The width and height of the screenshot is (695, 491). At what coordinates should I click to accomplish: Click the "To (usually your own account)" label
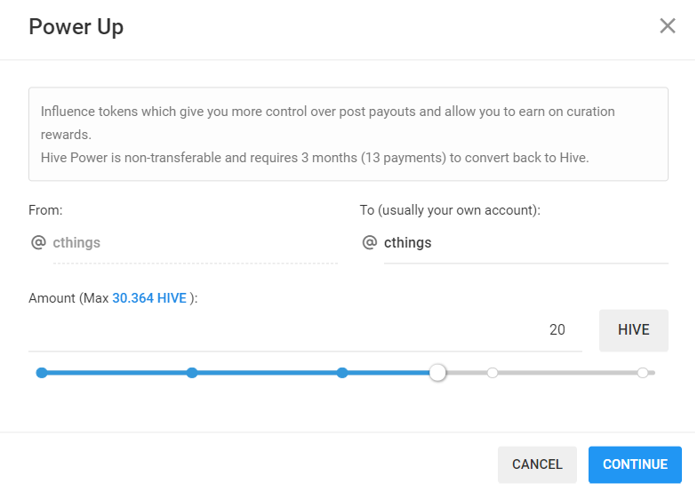pyautogui.click(x=450, y=210)
